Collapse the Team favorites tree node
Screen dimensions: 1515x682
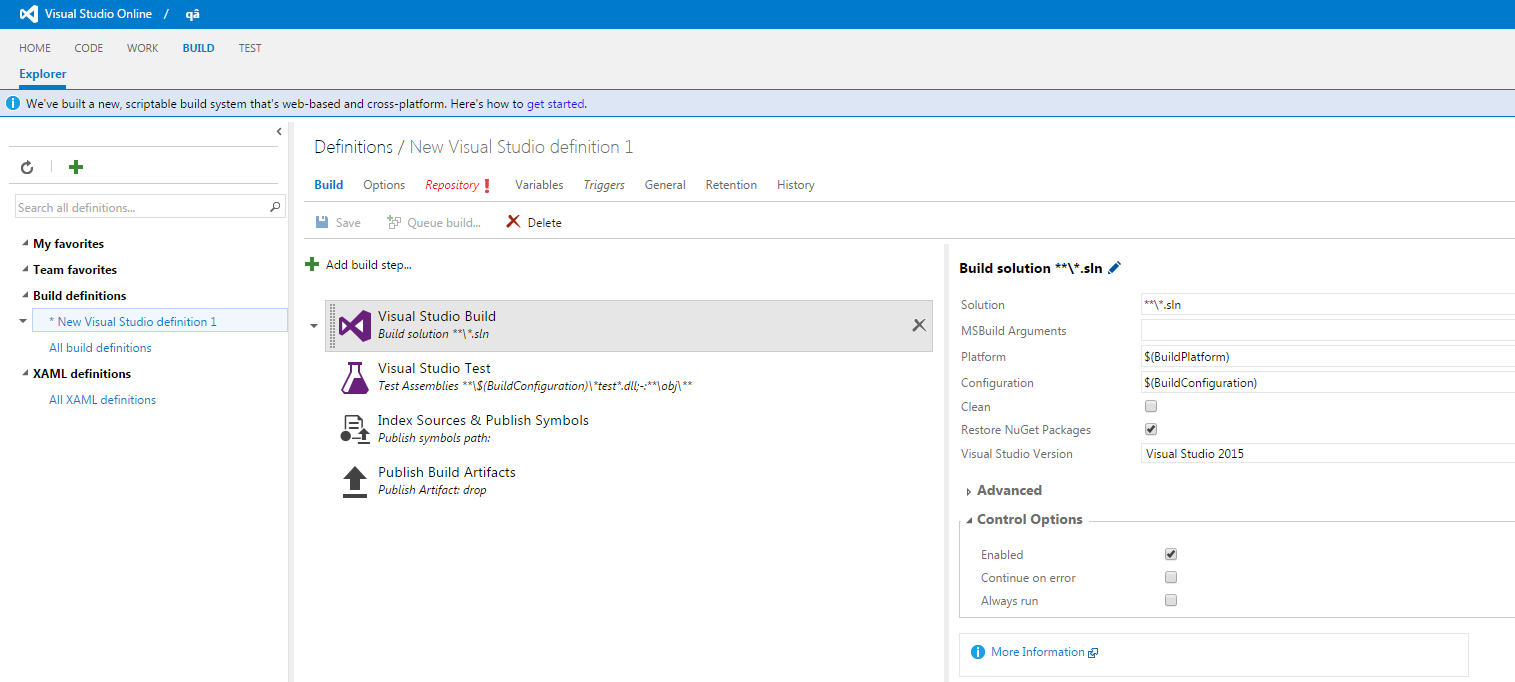tap(24, 269)
